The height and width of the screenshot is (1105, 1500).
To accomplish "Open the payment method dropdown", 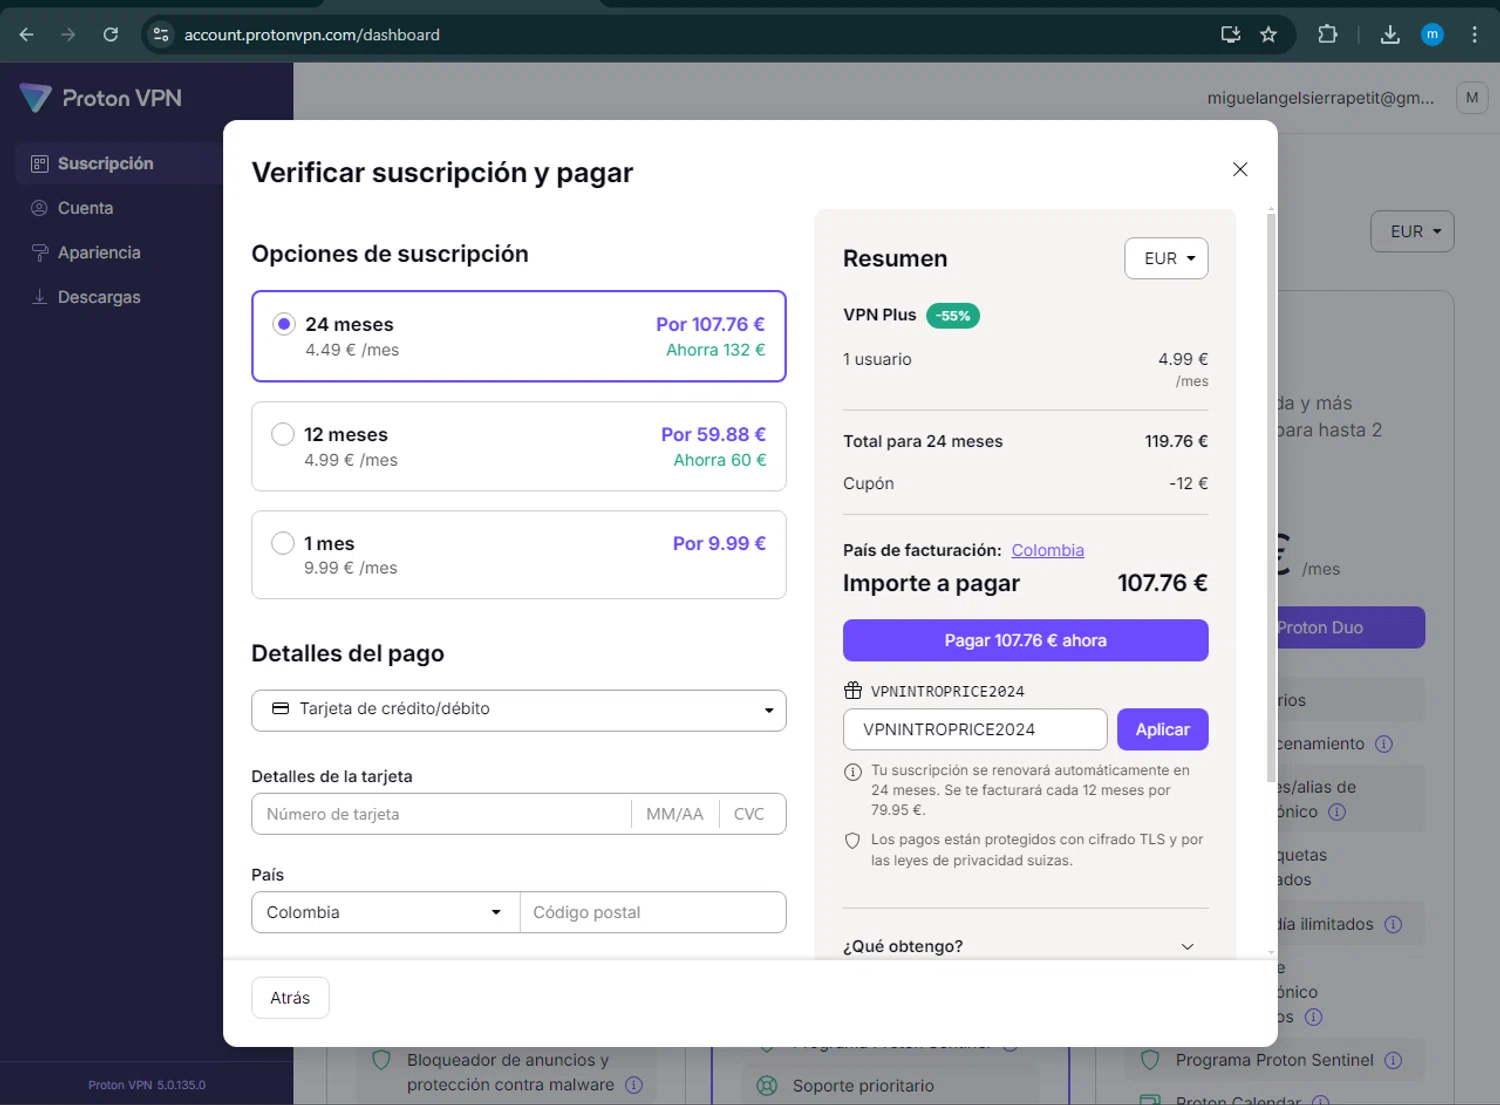I will [x=518, y=710].
